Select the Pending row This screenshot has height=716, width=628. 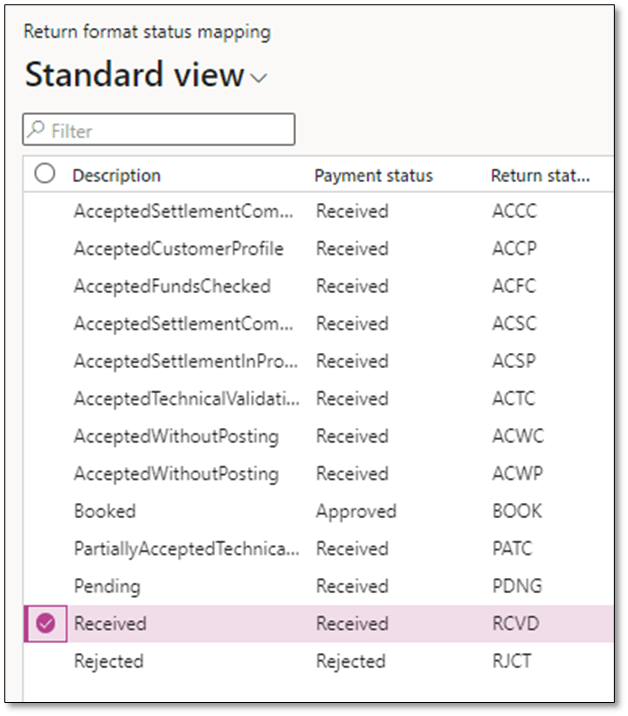[107, 586]
